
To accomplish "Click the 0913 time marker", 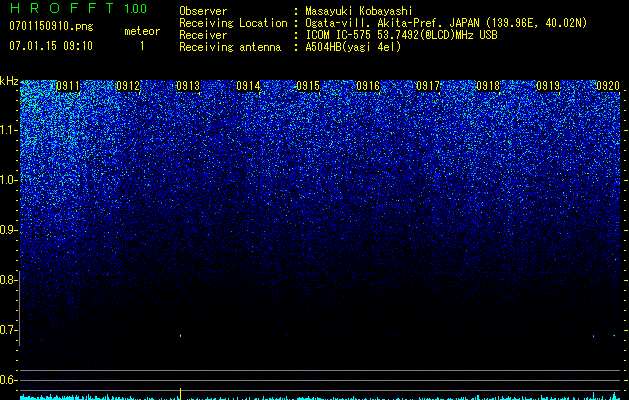I will (x=188, y=86).
